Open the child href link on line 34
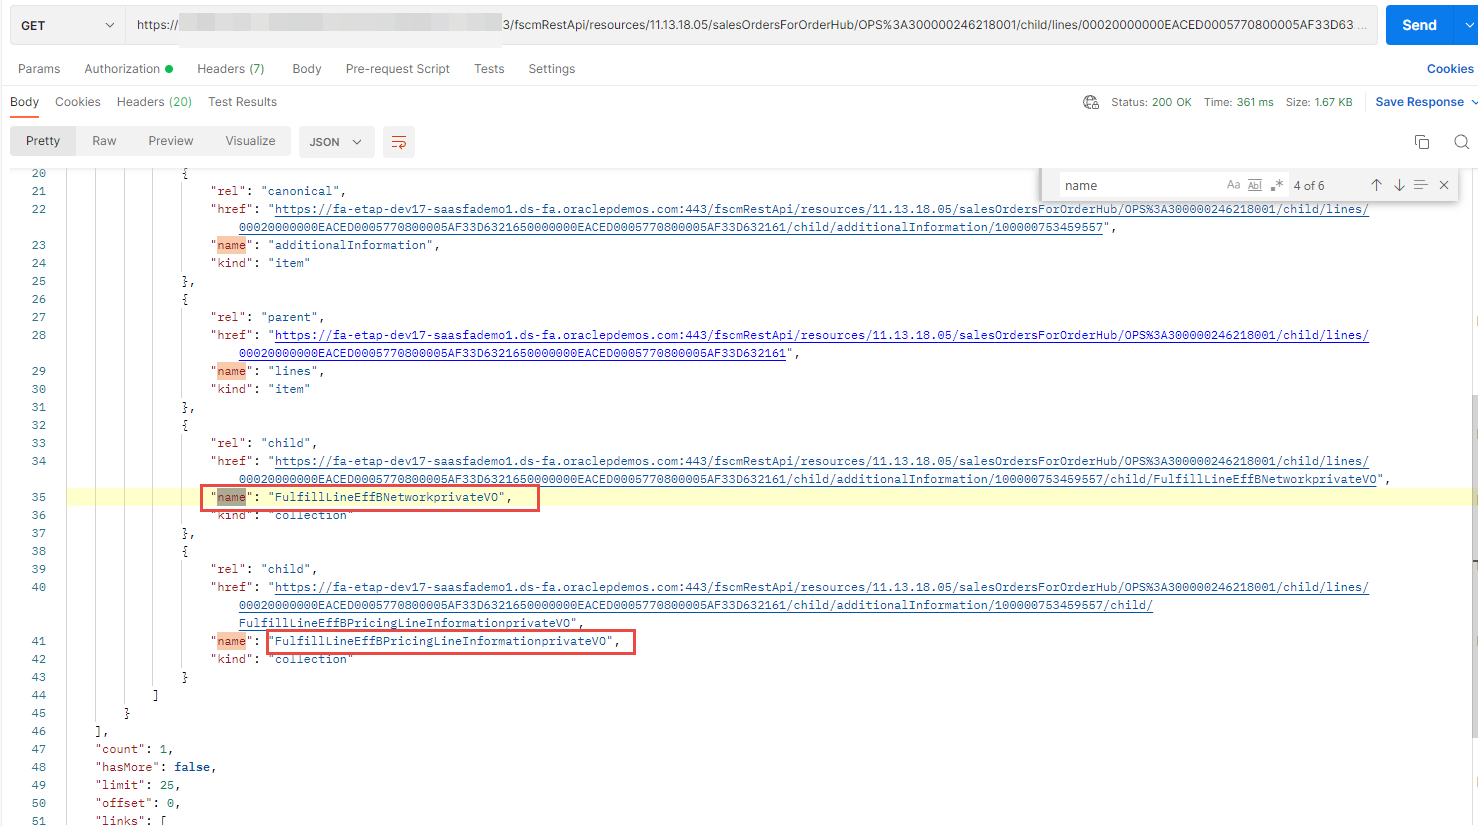This screenshot has height=827, width=1478. pos(807,470)
